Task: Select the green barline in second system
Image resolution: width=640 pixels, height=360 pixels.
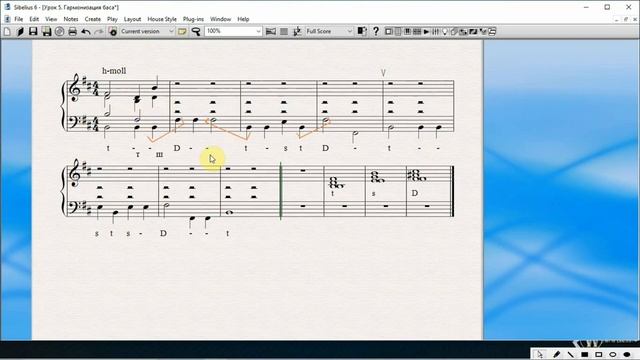Action: [x=281, y=191]
